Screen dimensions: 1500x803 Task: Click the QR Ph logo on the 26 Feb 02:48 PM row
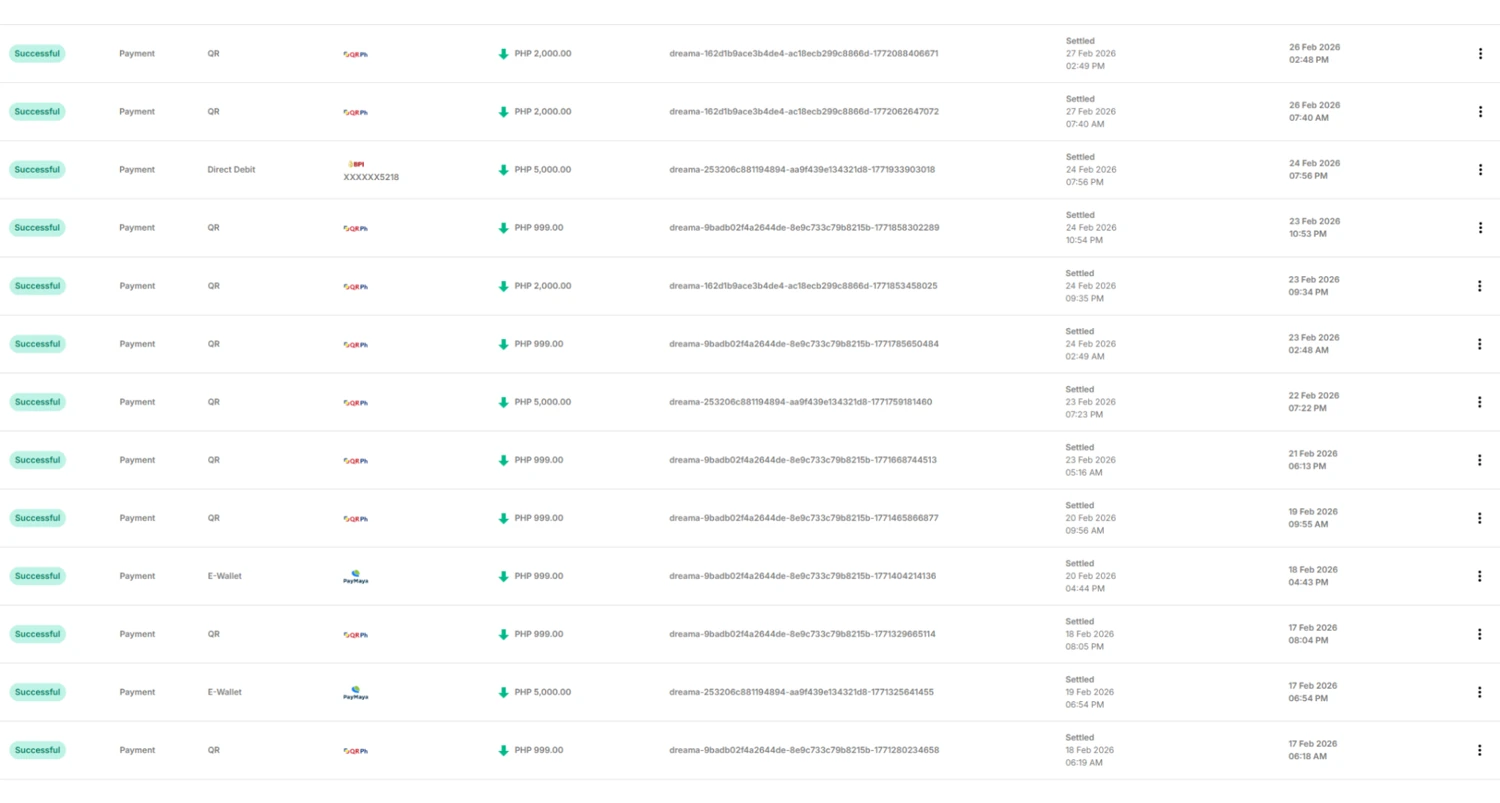tap(355, 54)
